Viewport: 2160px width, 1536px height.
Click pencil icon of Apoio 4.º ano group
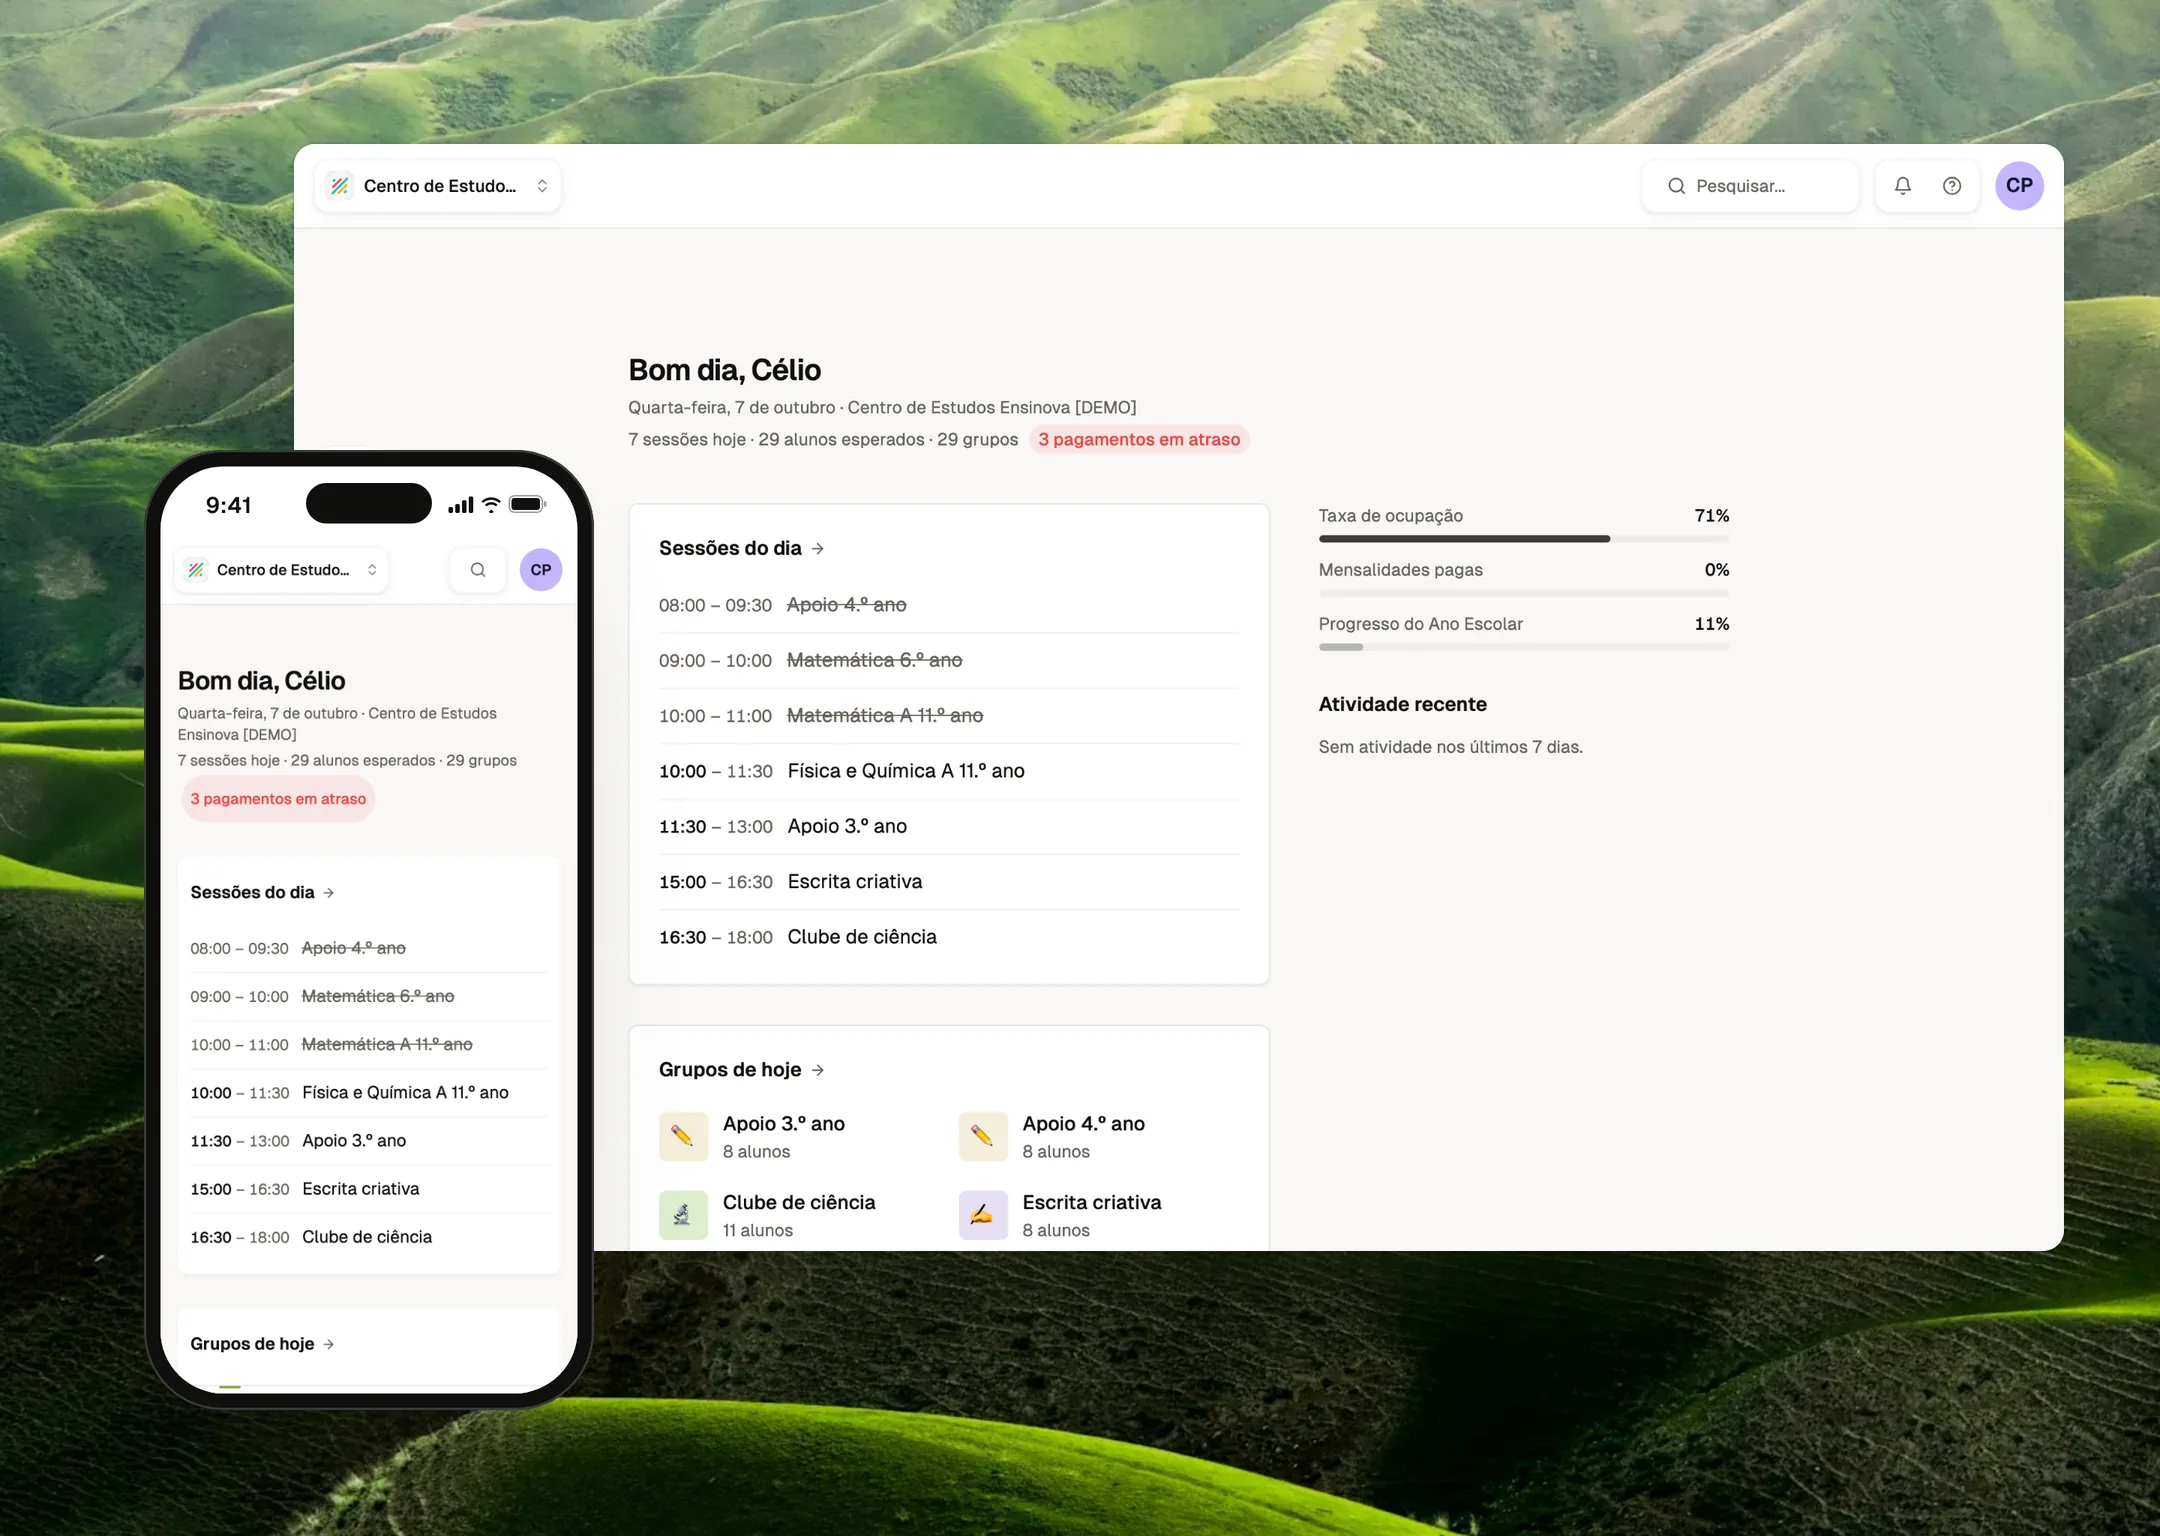pyautogui.click(x=982, y=1136)
